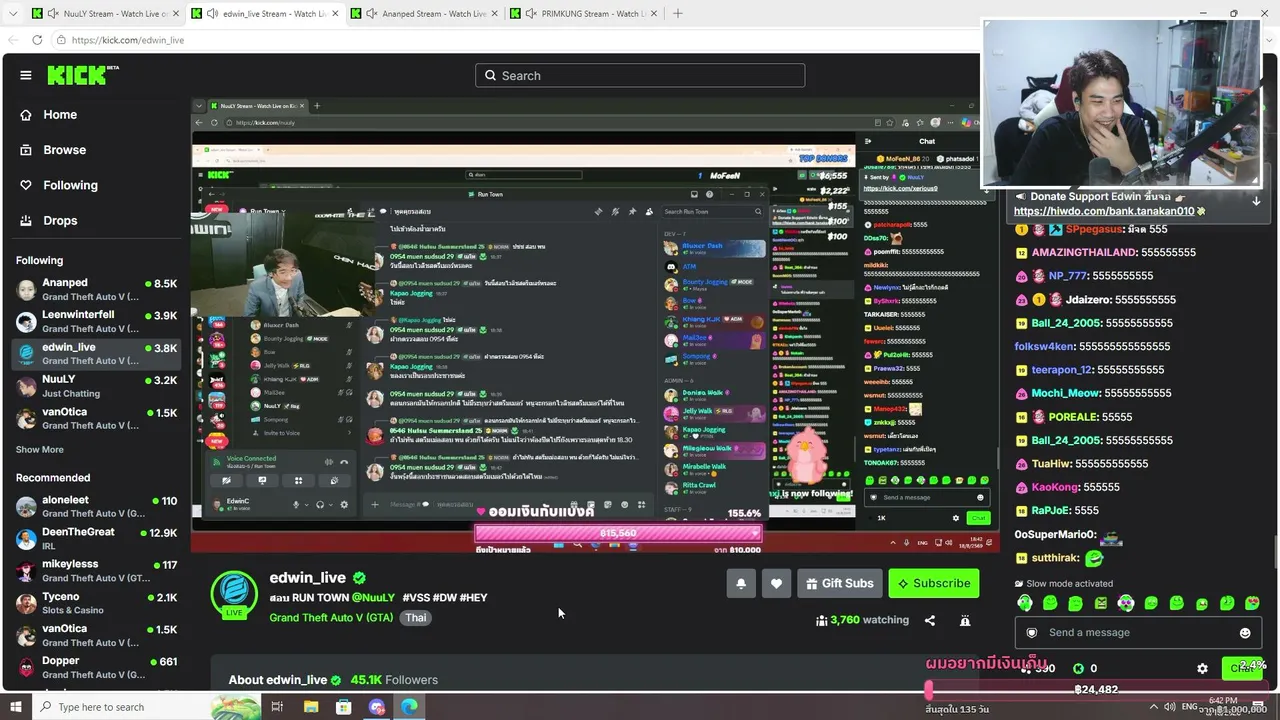Click the Kick search box

point(640,76)
